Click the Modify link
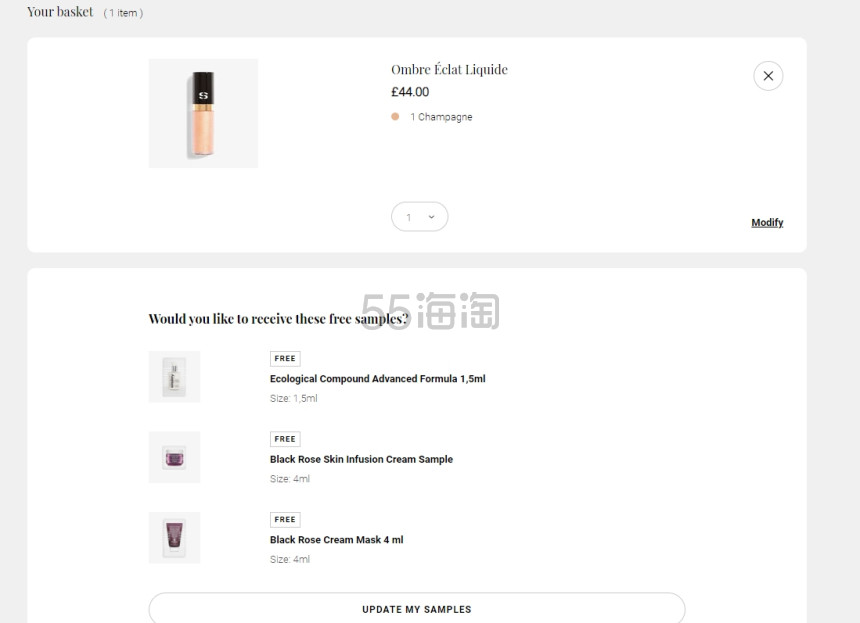Screen dimensions: 860x623 [766, 222]
